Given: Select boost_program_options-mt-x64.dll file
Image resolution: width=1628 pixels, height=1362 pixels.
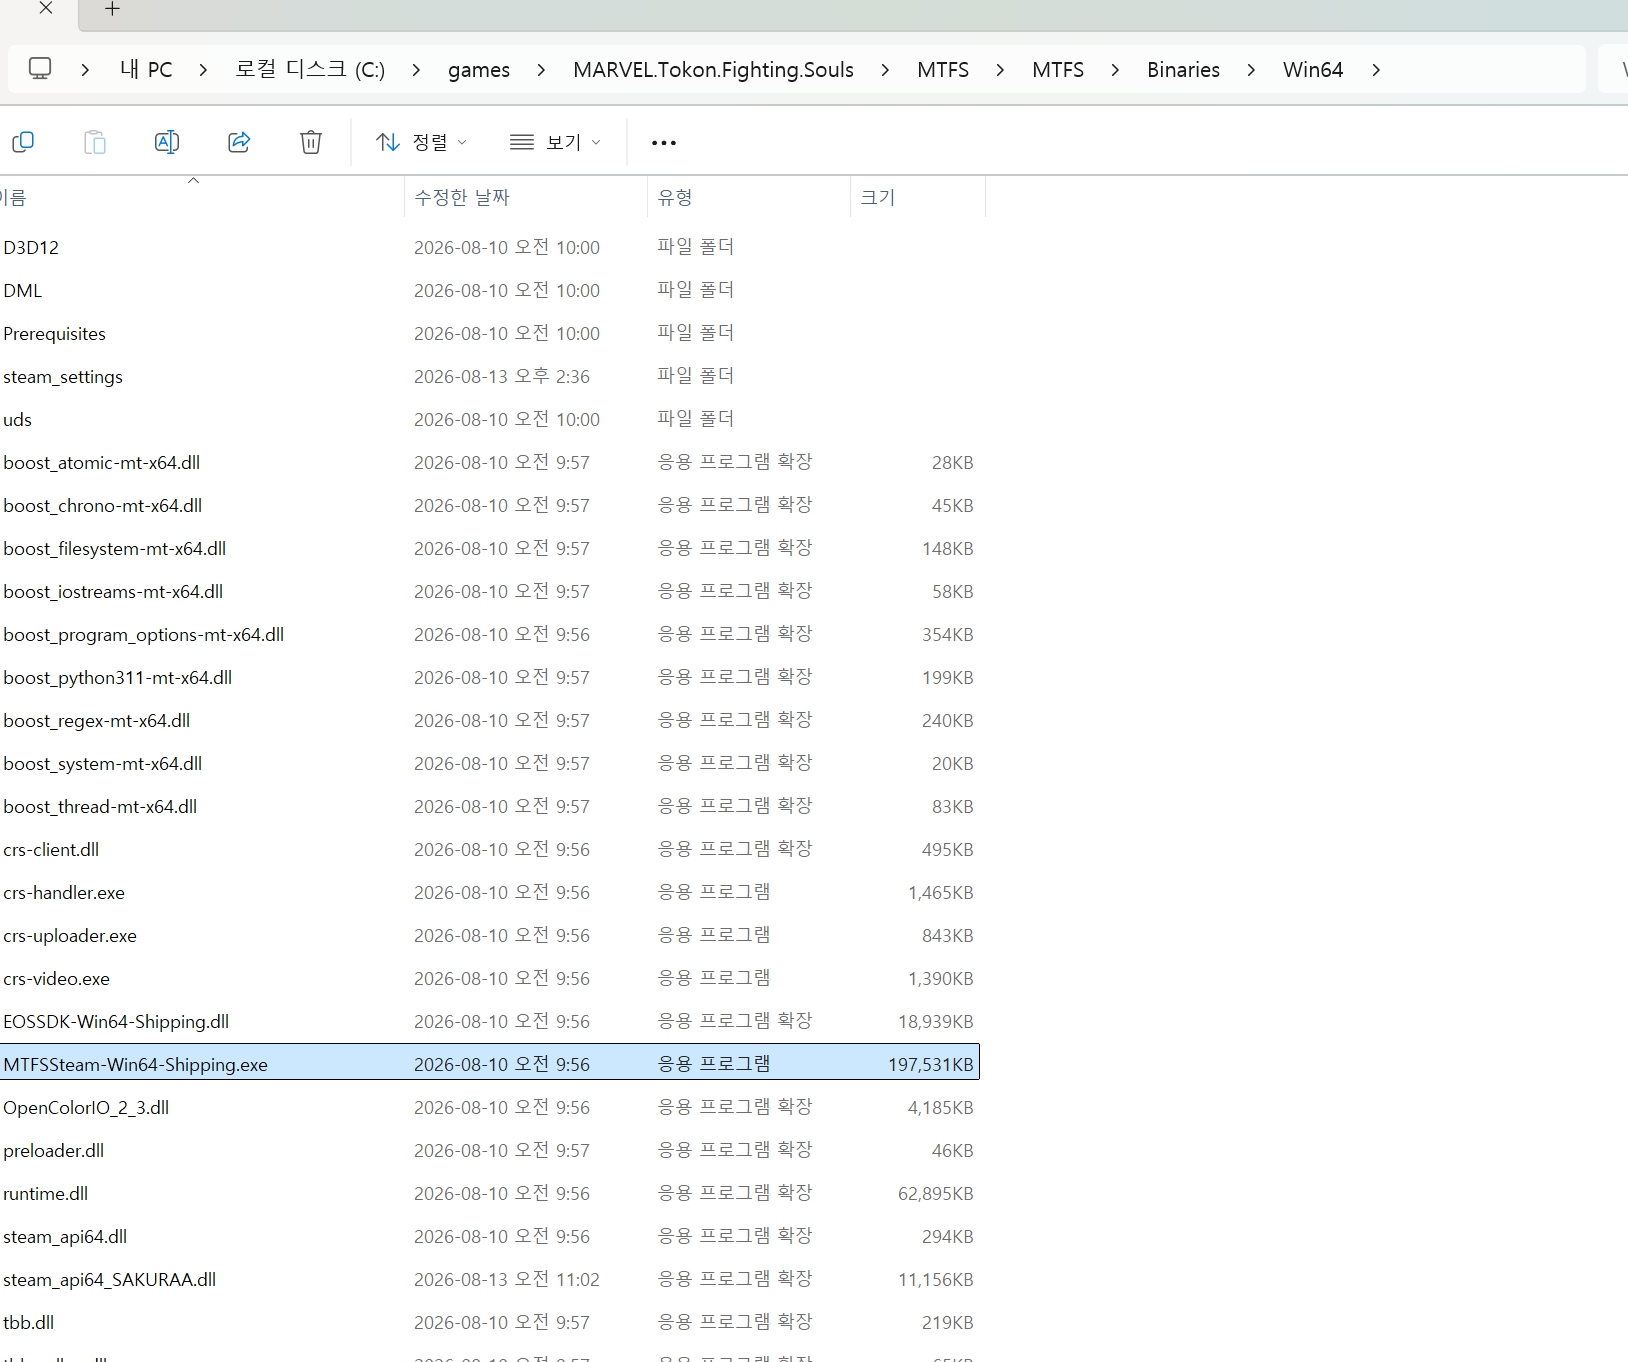Looking at the screenshot, I should [x=490, y=634].
